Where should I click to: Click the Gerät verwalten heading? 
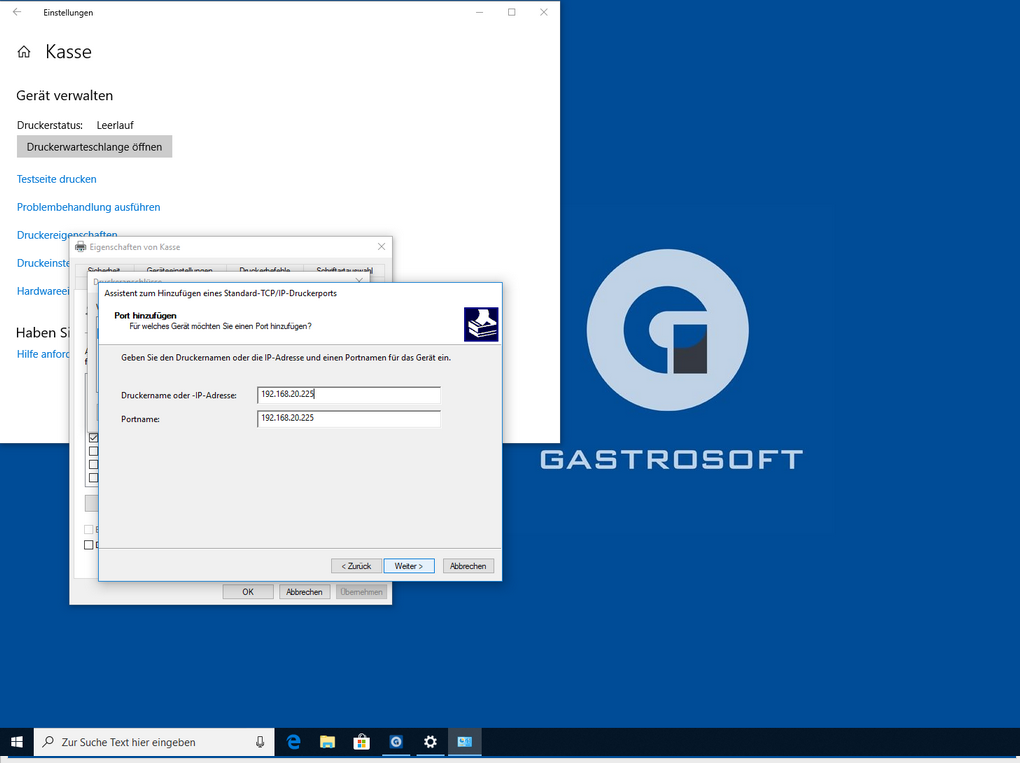[x=64, y=96]
